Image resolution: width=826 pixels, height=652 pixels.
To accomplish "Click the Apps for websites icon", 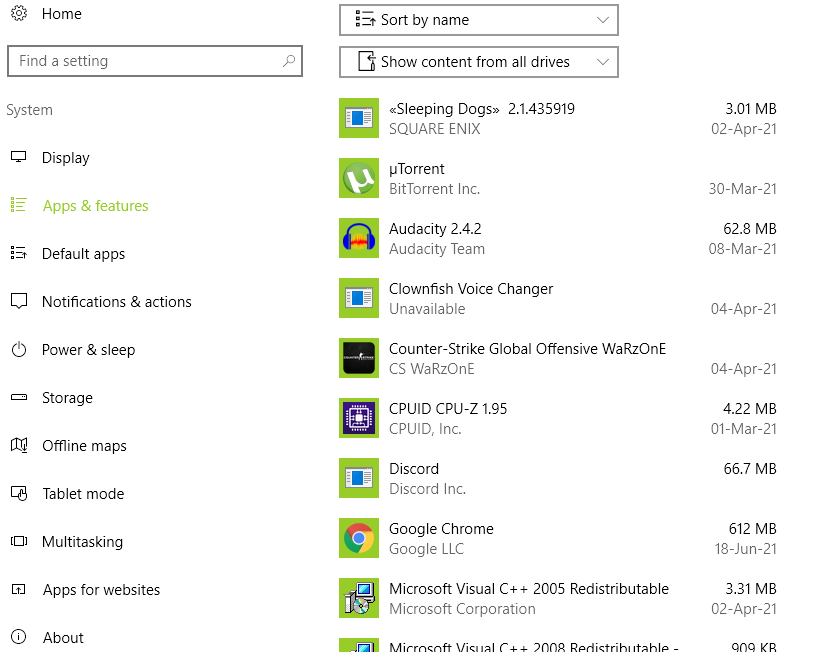I will pos(18,589).
